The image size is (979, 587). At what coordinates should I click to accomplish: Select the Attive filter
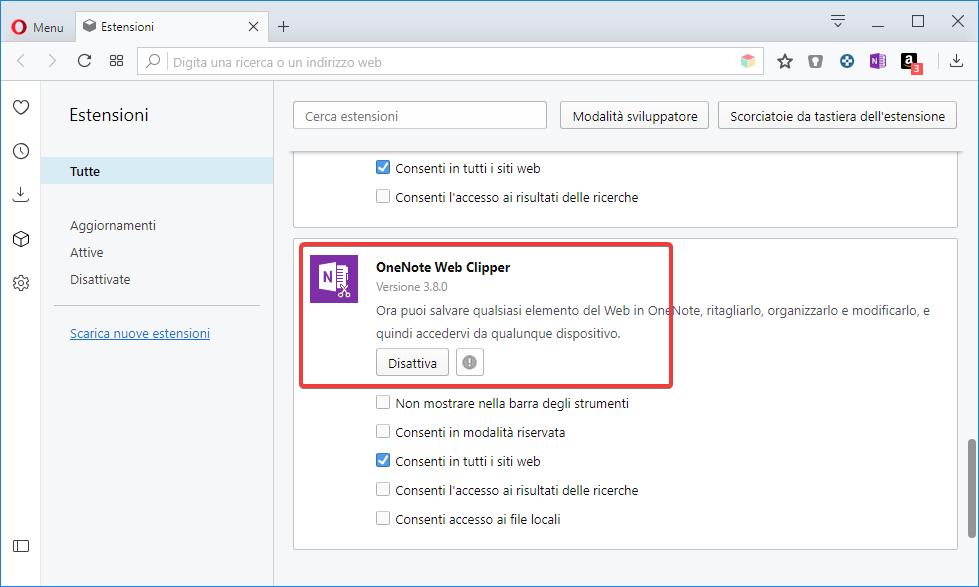click(87, 252)
